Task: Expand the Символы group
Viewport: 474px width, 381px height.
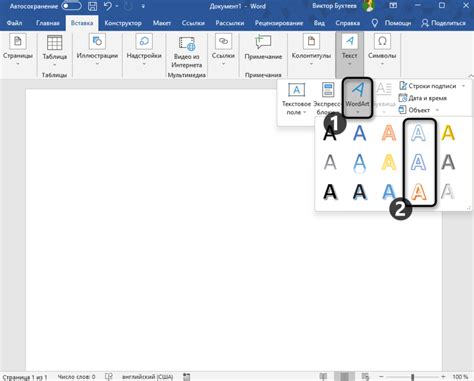Action: click(x=382, y=50)
